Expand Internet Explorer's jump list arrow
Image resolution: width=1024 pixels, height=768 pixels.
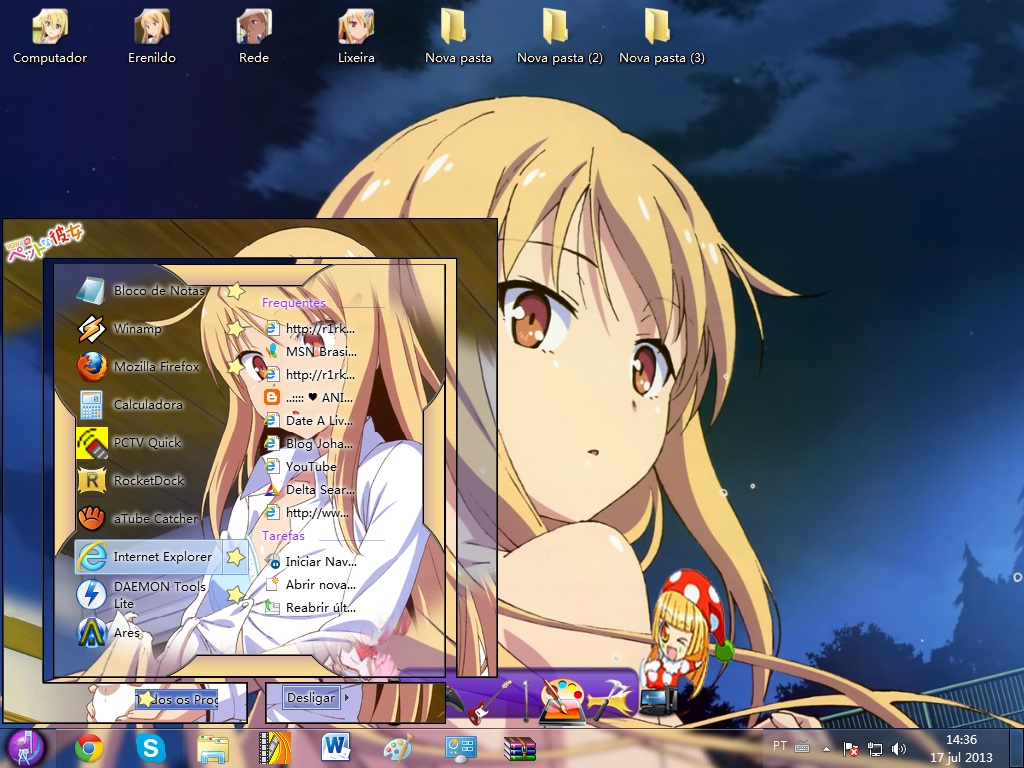coord(236,556)
